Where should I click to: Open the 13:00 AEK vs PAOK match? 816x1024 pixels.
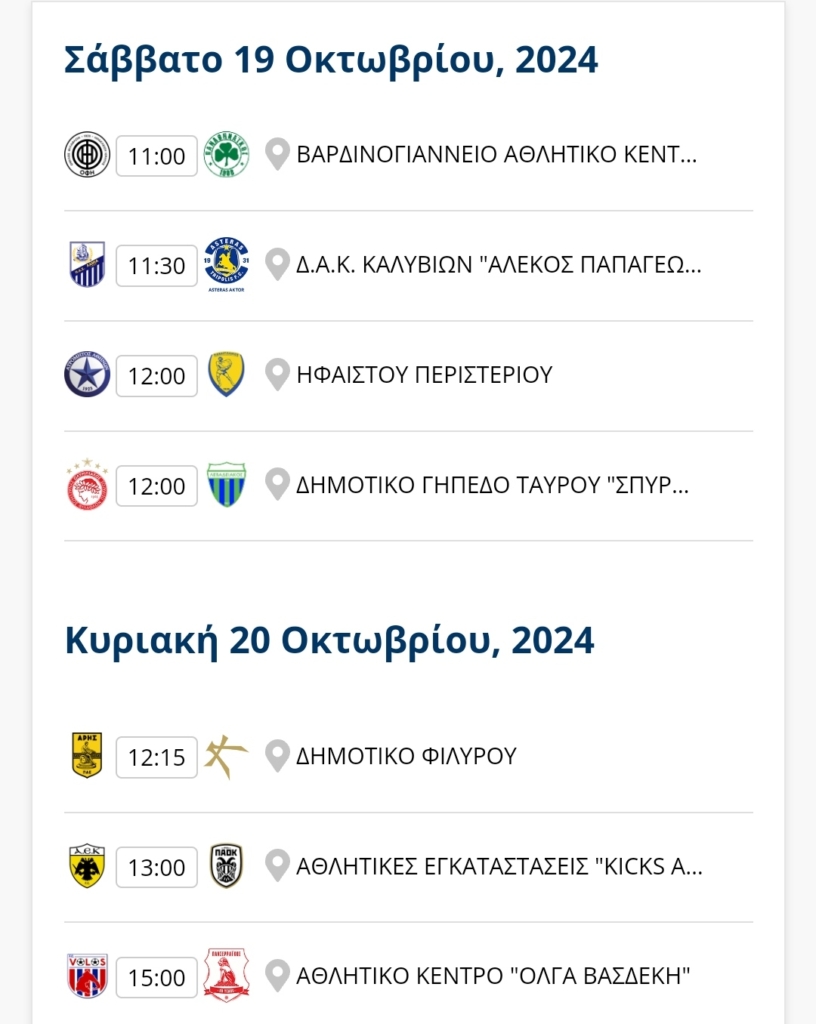tap(409, 867)
